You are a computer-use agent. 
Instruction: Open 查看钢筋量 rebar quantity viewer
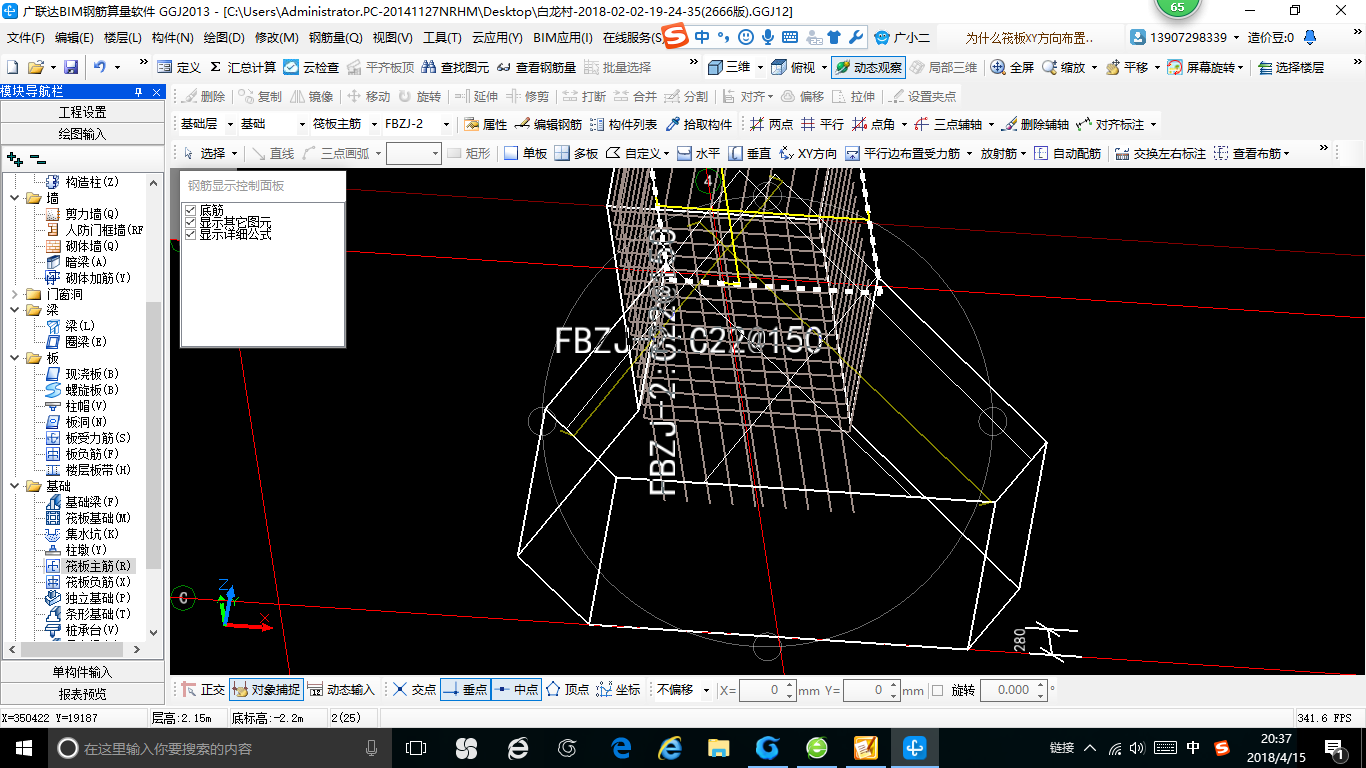tap(536, 67)
